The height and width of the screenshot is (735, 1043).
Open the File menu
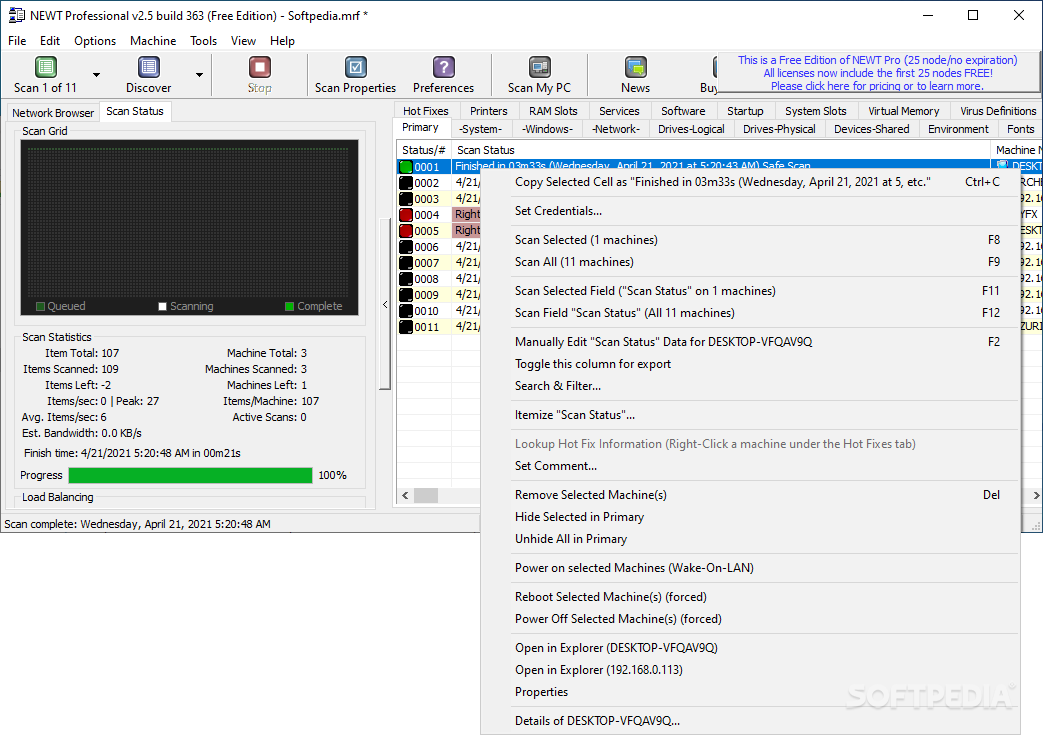pos(17,41)
